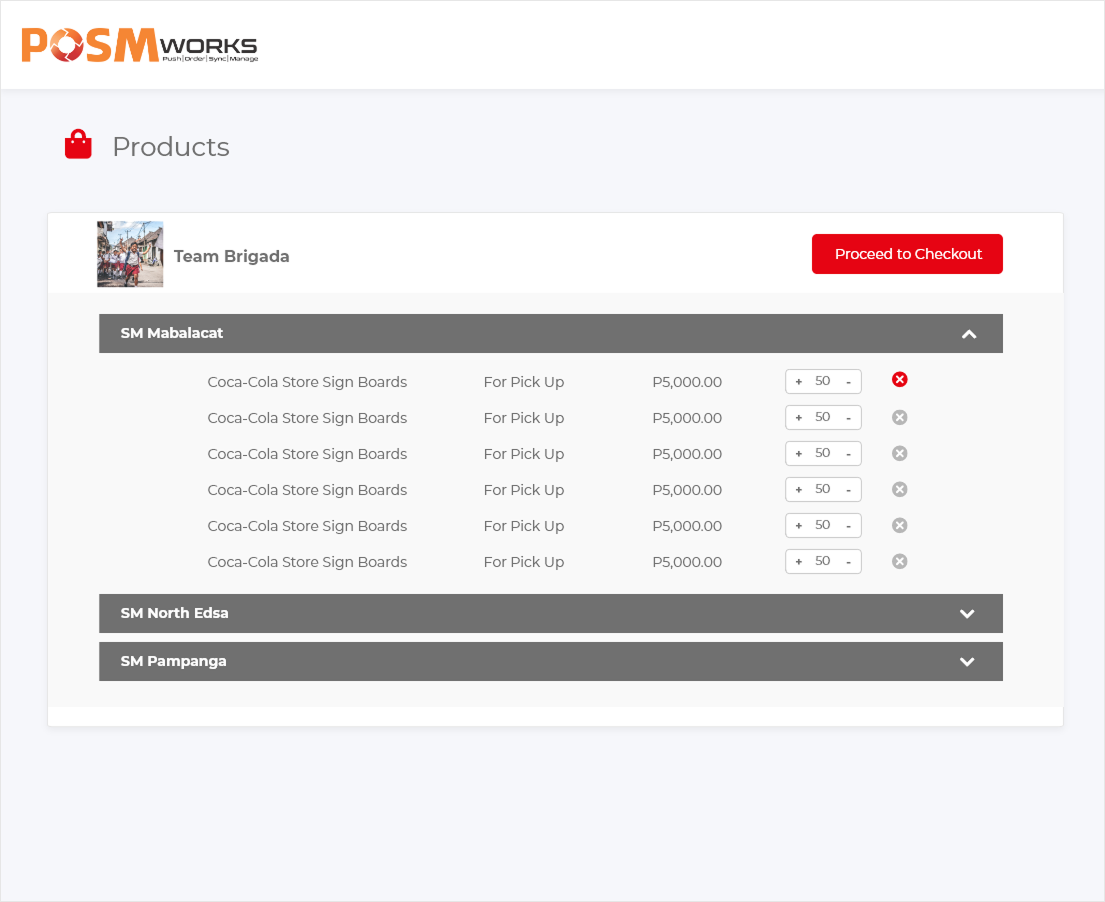The height and width of the screenshot is (902, 1105).
Task: Click the Products page heading
Action: (171, 147)
